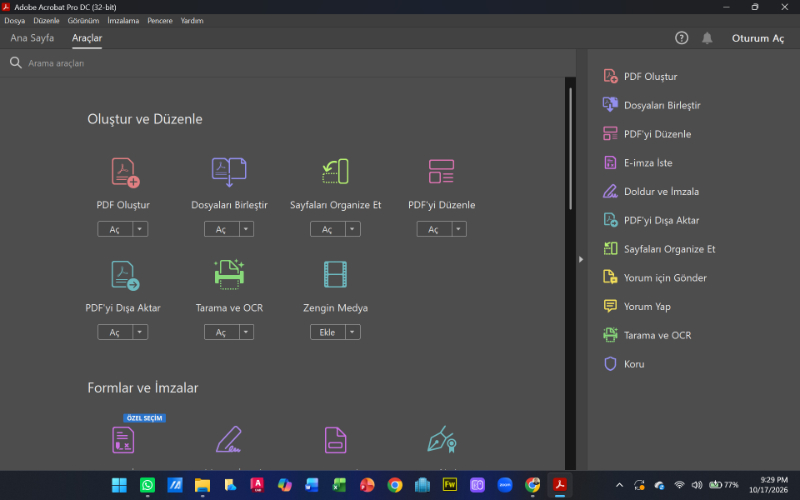Image resolution: width=800 pixels, height=500 pixels.
Task: Open the certificate fountain pen icon
Action: [442, 439]
